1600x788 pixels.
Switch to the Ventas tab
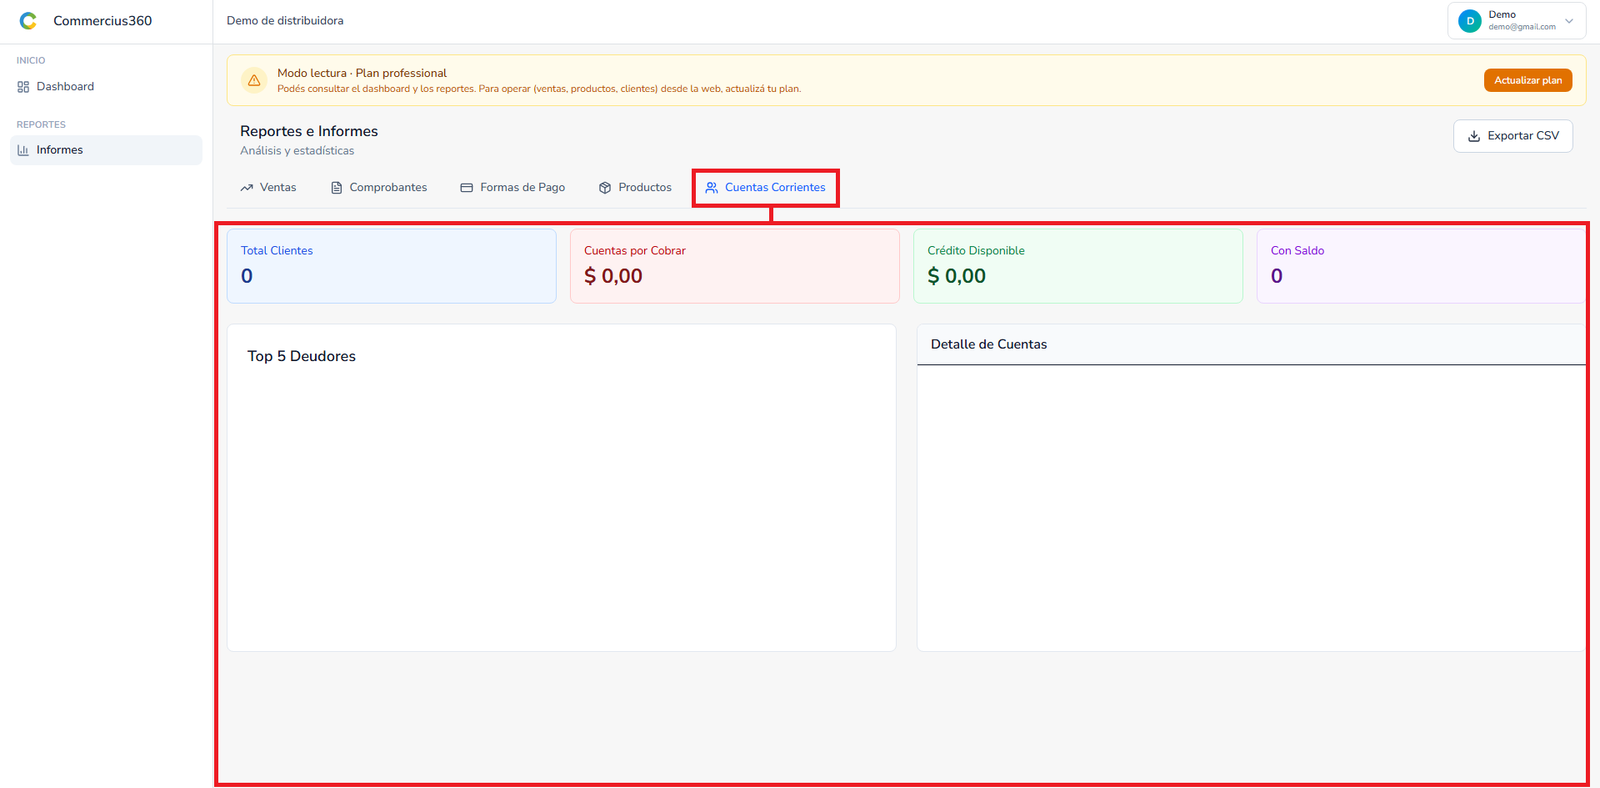coord(268,188)
